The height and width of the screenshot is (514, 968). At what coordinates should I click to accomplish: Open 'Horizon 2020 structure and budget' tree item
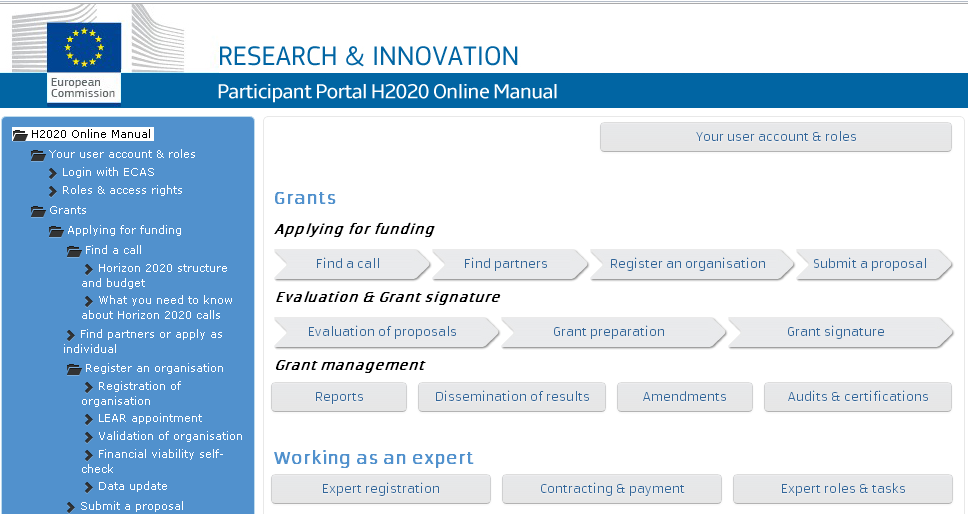coord(154,275)
